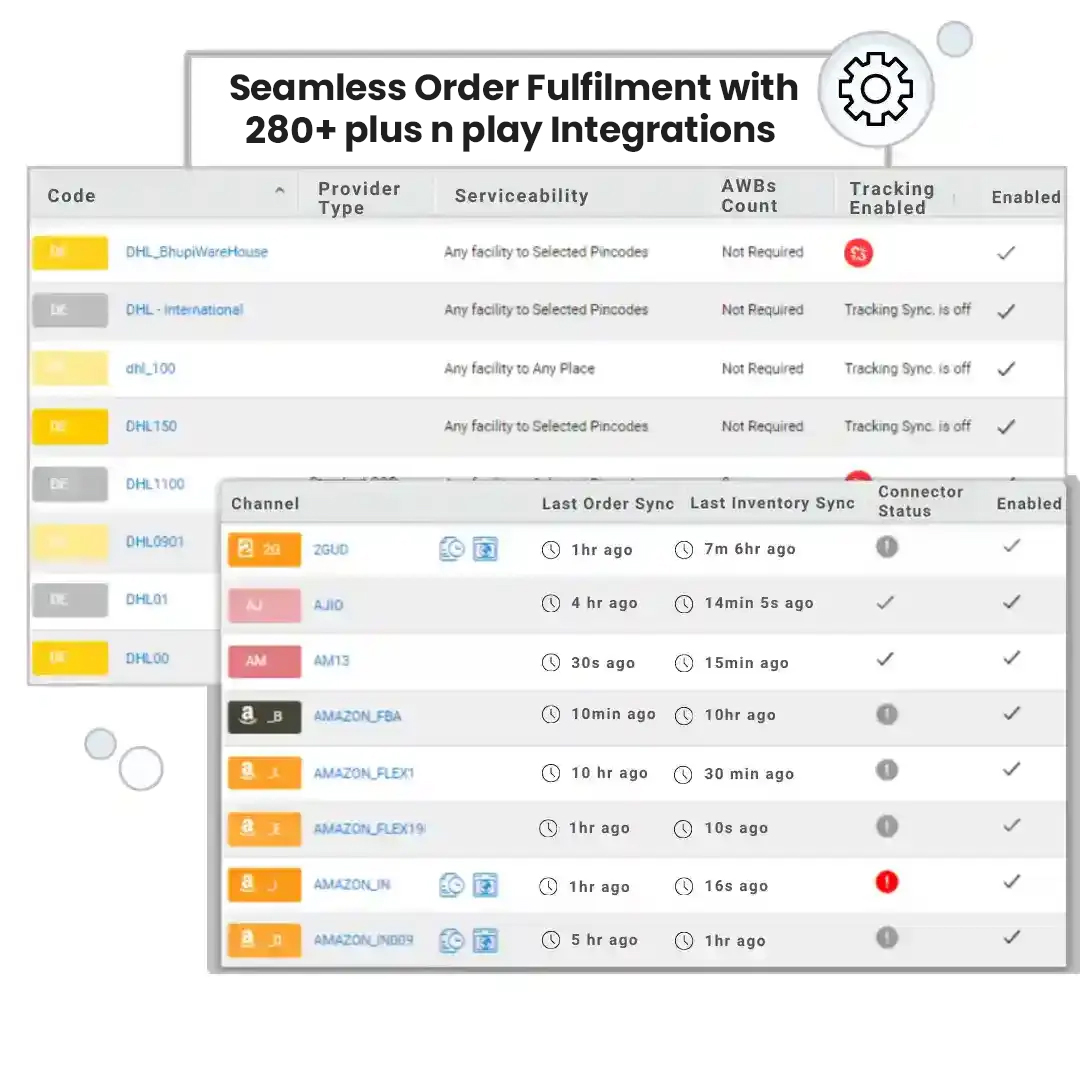Click the inventory sync icon next to AMAZON_IN
Screen dimensions: 1080x1080
coord(486,885)
